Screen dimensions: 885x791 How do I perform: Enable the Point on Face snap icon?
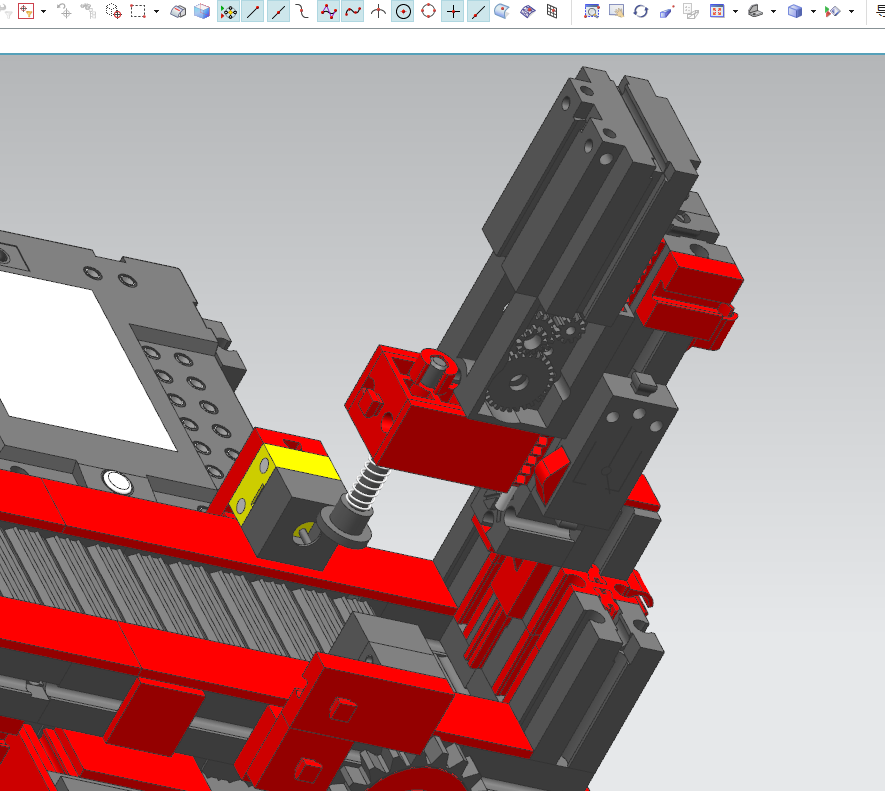[x=502, y=11]
